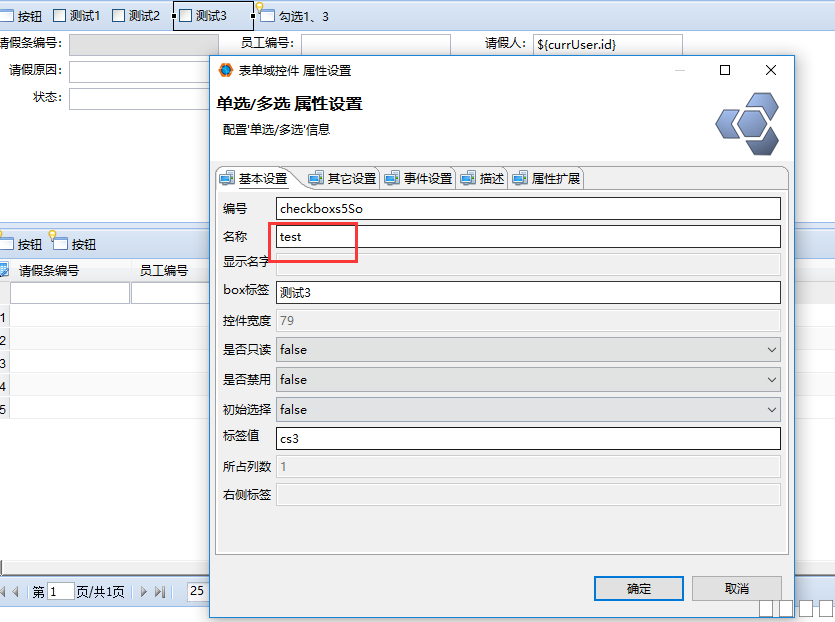835x622 pixels.
Task: Click the 事件设置 tab icon
Action: 392,179
